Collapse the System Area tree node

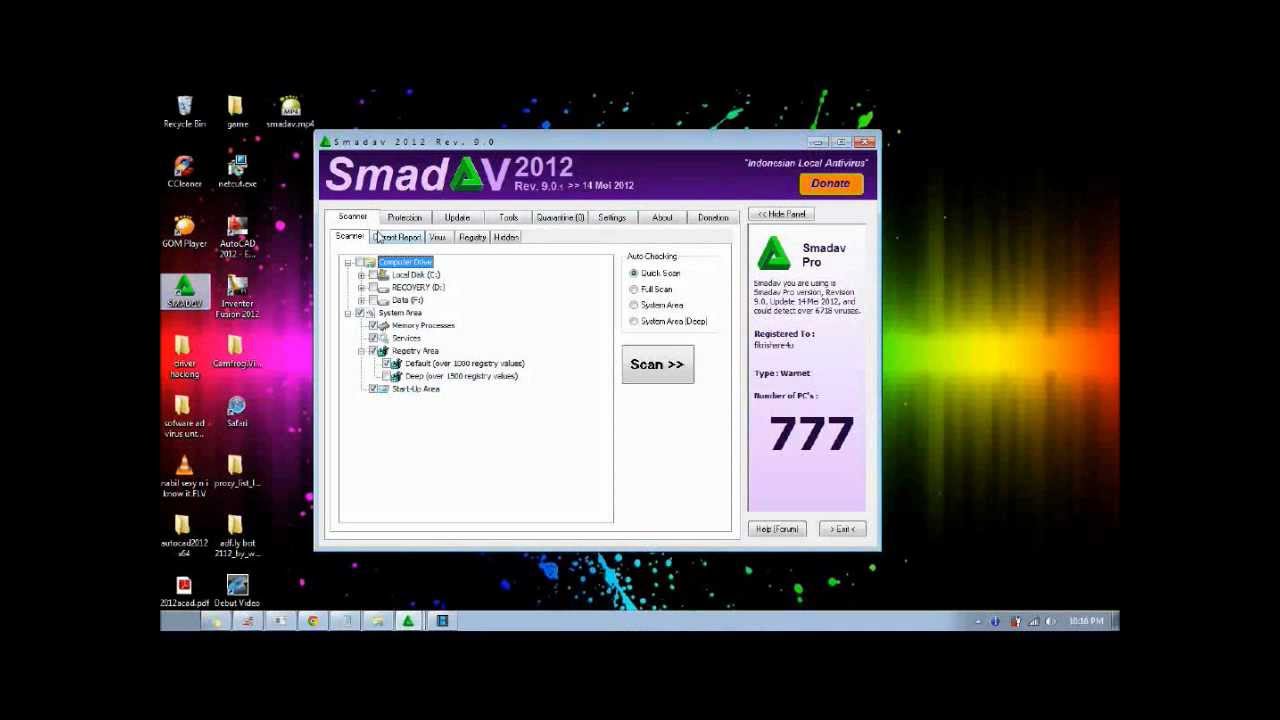point(348,313)
